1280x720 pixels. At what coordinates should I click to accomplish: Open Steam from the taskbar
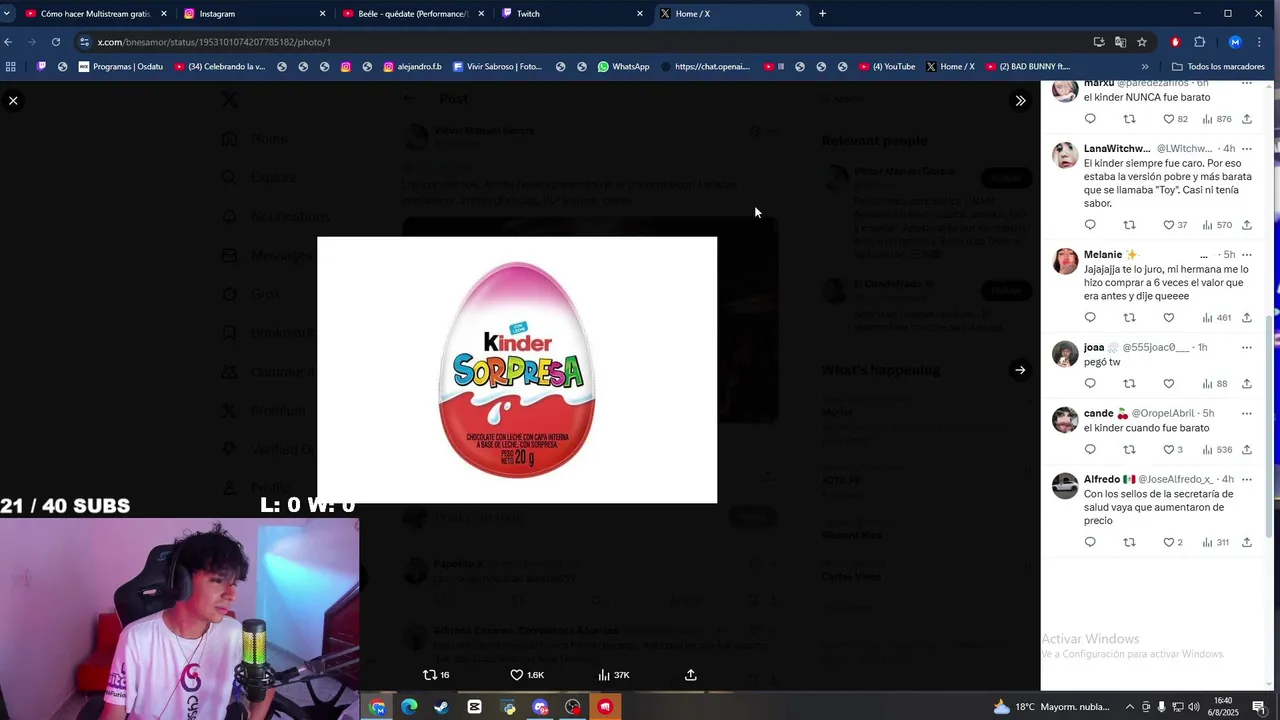441,707
